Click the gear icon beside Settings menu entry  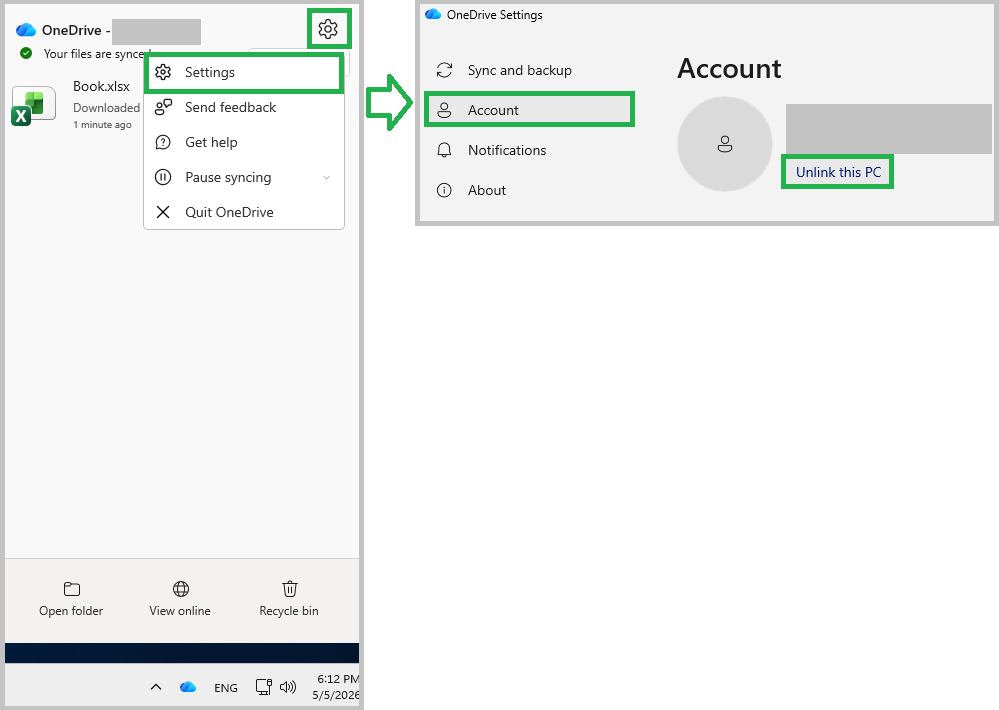(163, 72)
